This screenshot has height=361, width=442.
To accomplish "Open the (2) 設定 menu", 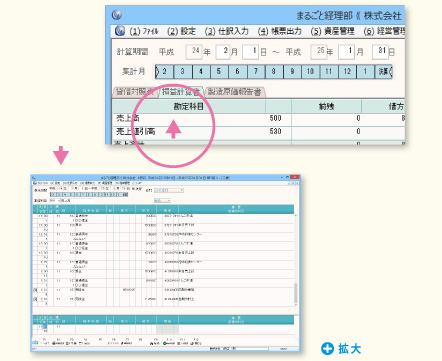I will pyautogui.click(x=181, y=31).
